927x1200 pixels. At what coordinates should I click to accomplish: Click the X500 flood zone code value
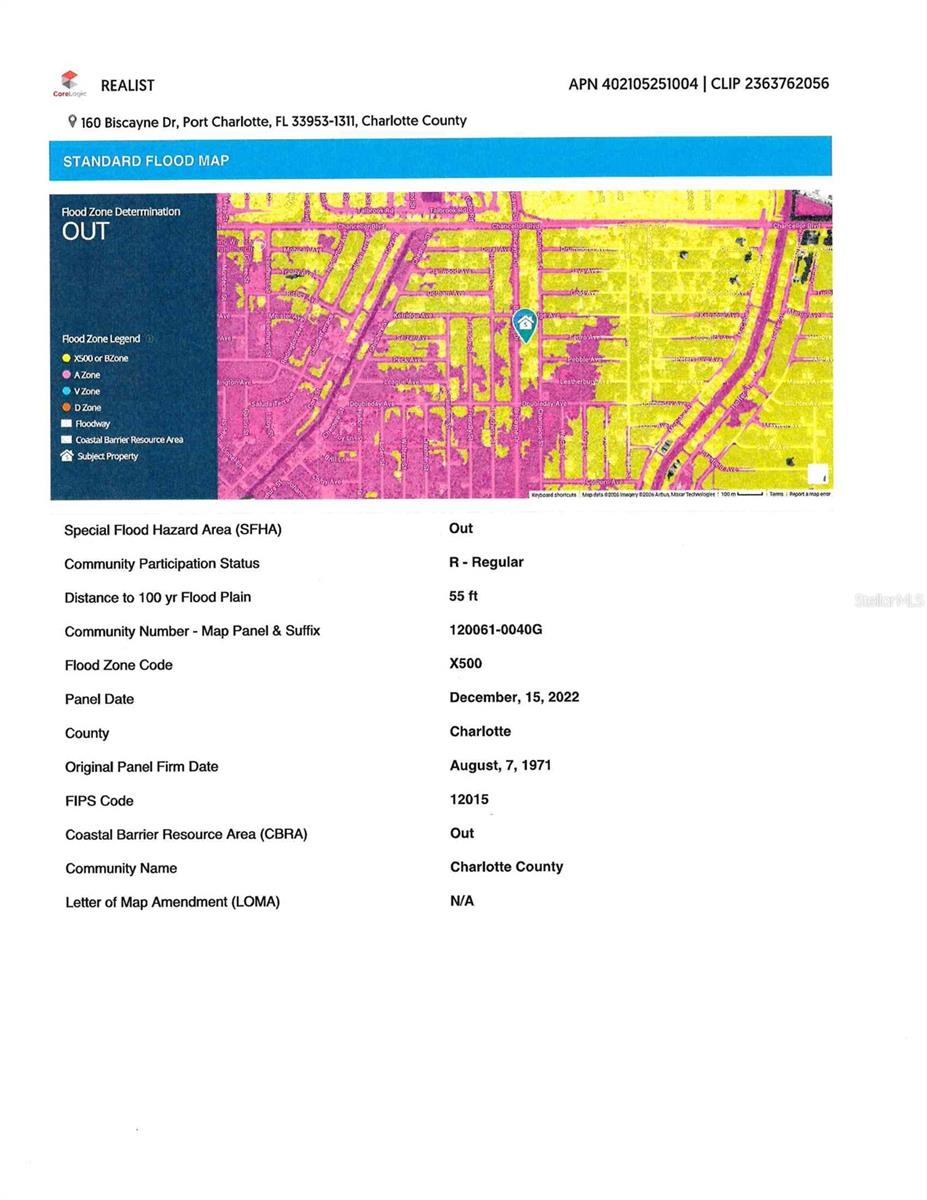click(x=465, y=664)
